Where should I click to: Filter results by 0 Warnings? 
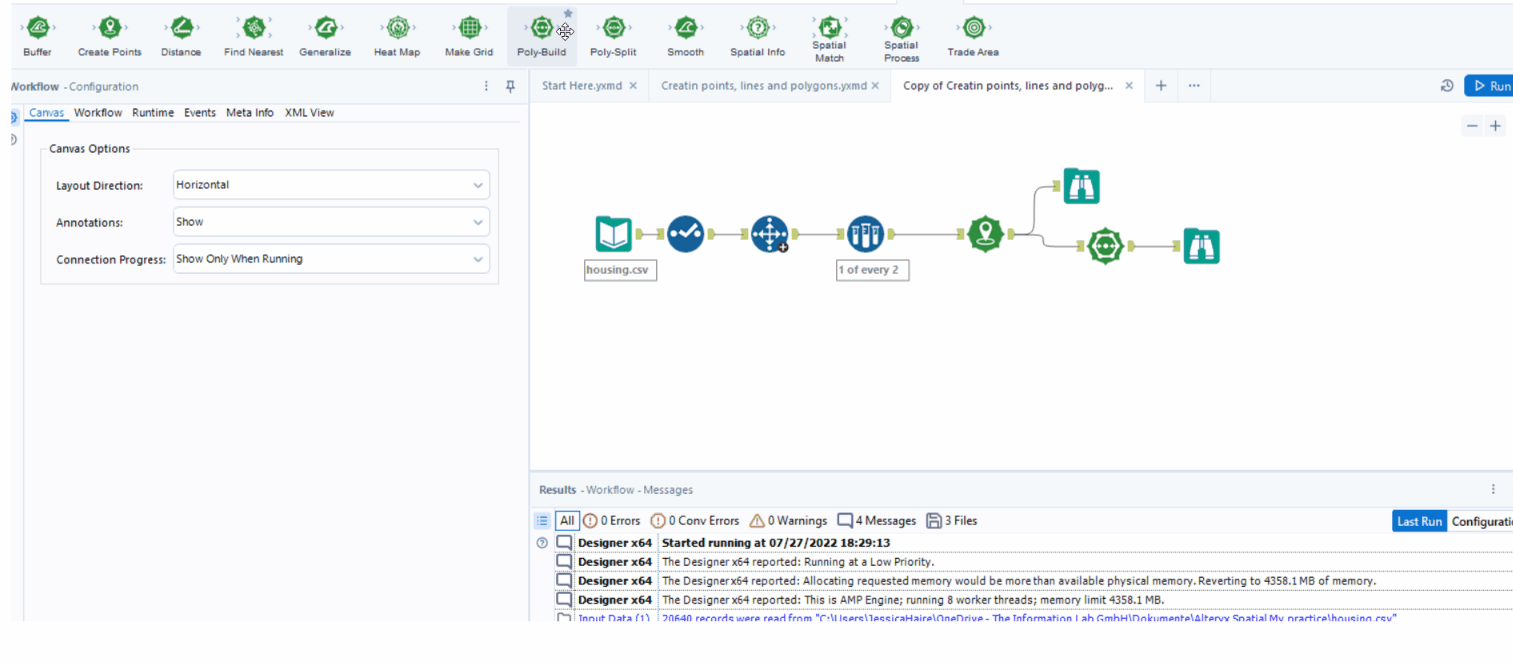(x=788, y=521)
